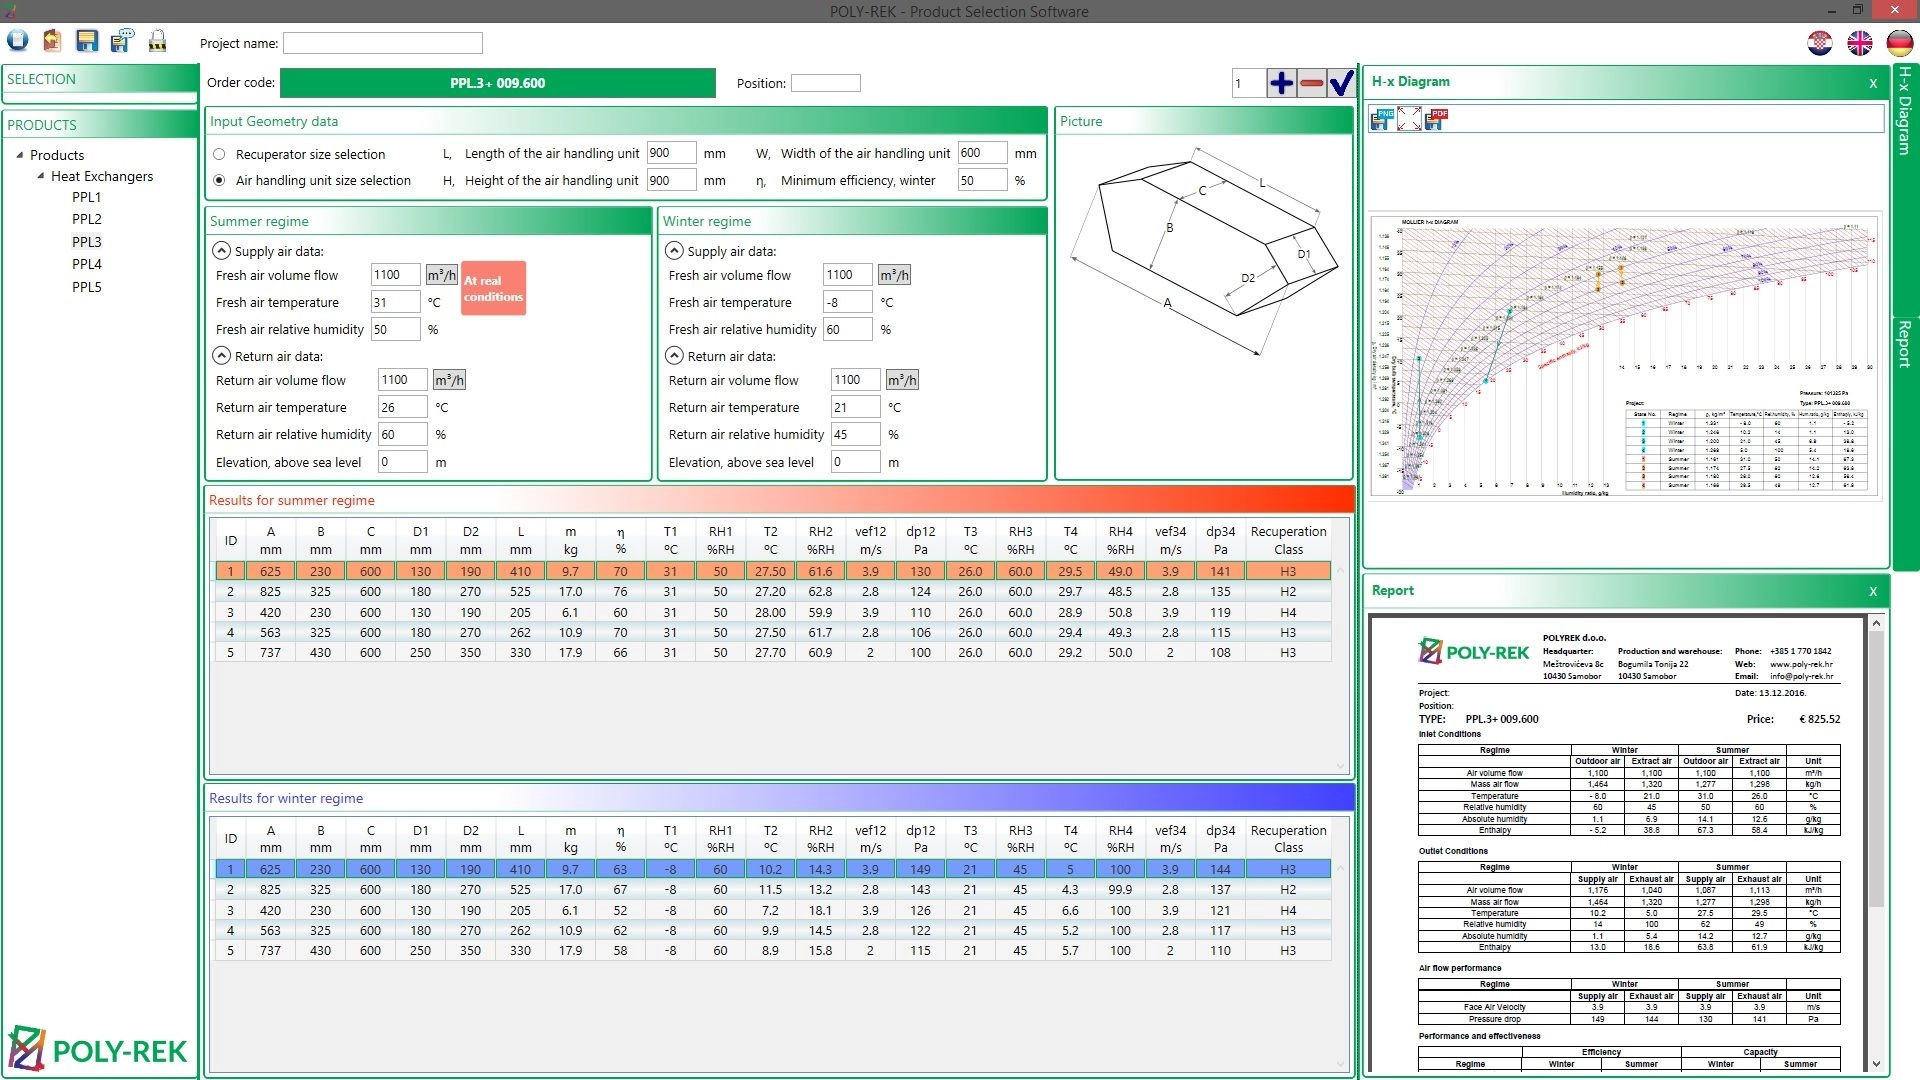Screen dimensions: 1920x1080
Task: Click summer Elevation above sea level field
Action: pyautogui.click(x=403, y=462)
